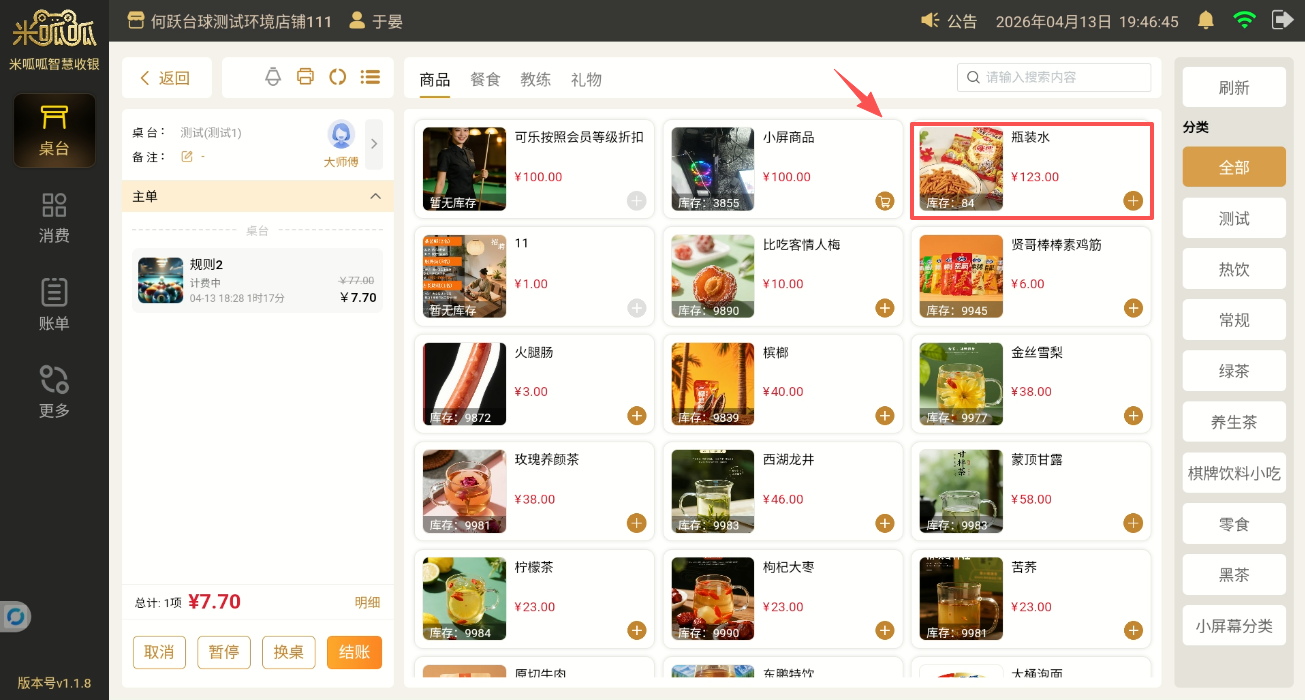The image size is (1305, 700).
Task: Click the product search input field
Action: coord(1060,77)
